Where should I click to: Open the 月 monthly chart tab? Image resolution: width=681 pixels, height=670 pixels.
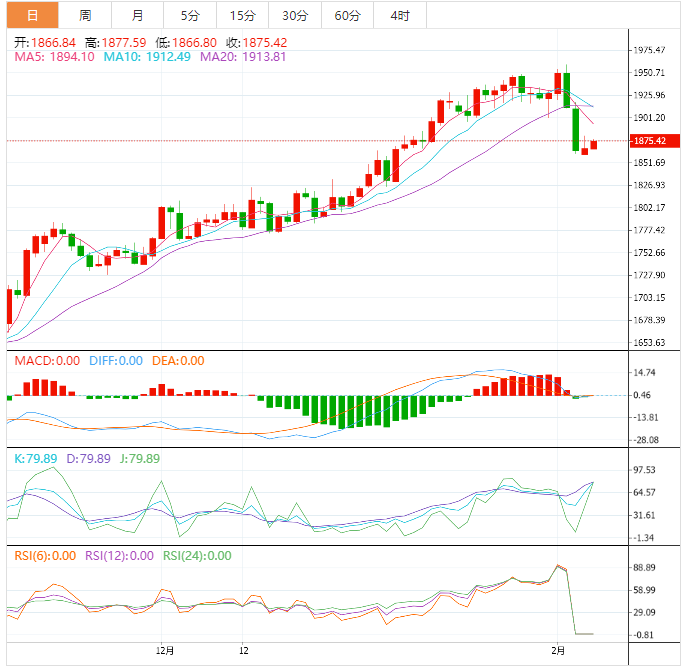tap(137, 15)
